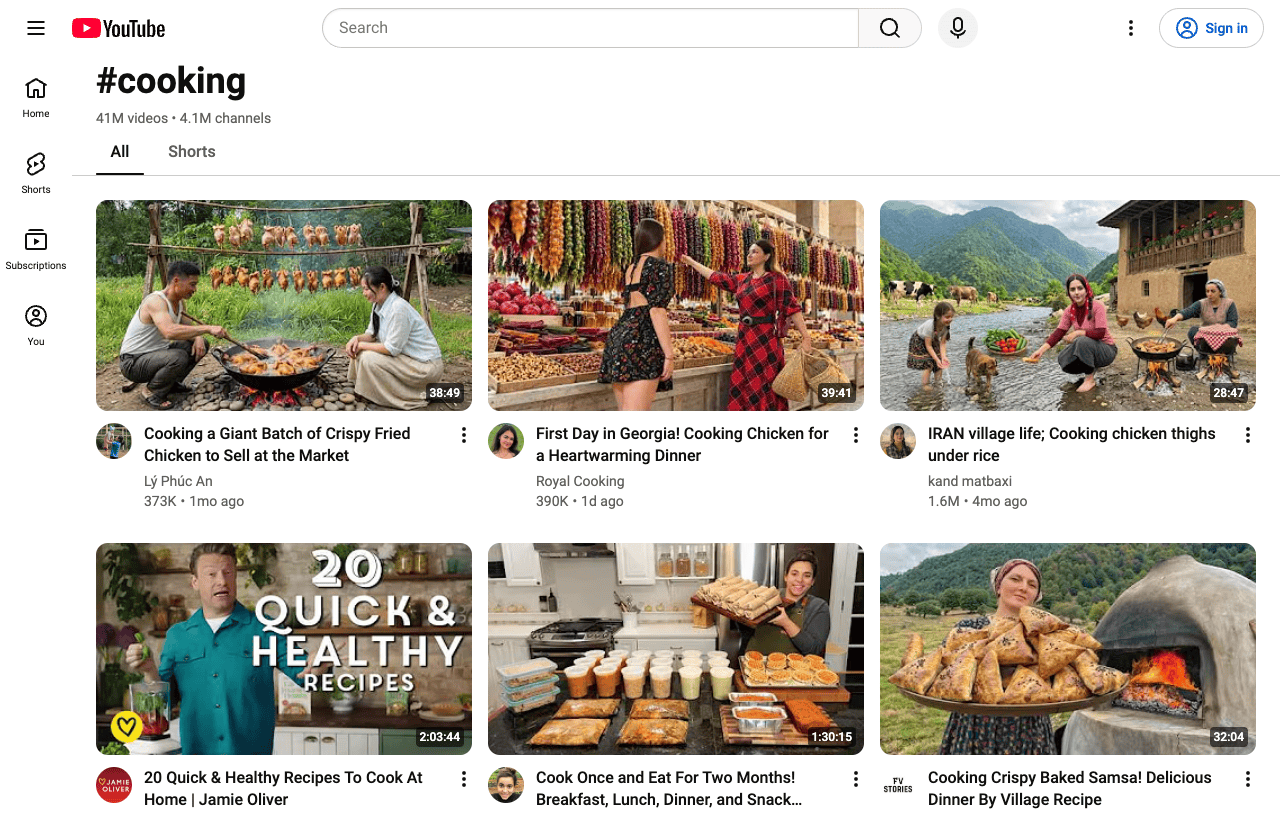Screen dimensions: 1280x813
Task: Click Cook Once video channel avatar
Action: point(506,785)
